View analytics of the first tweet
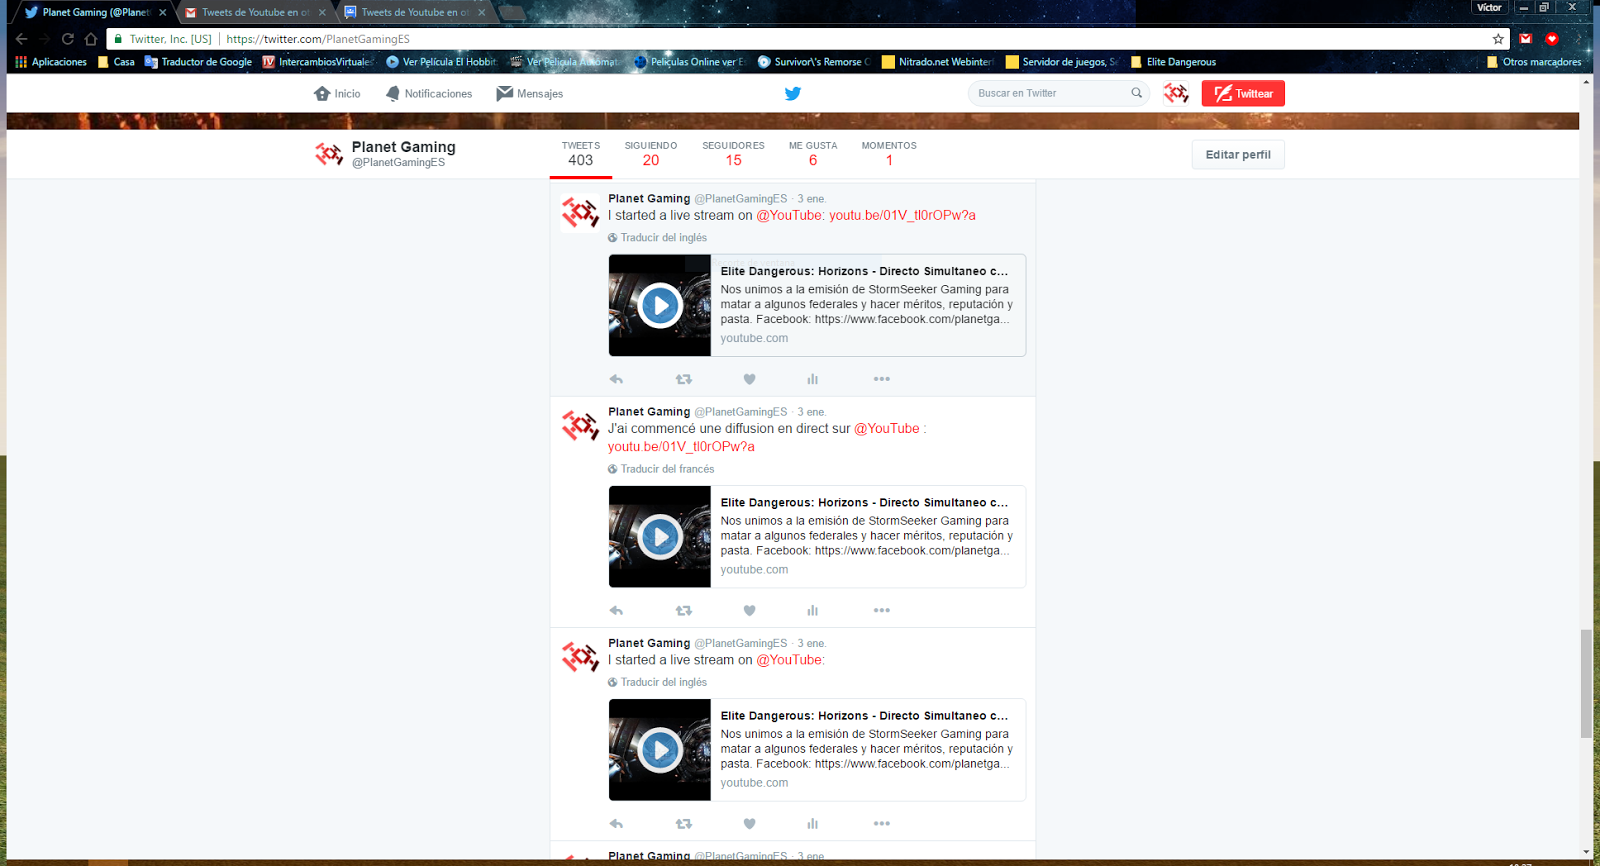 click(813, 379)
